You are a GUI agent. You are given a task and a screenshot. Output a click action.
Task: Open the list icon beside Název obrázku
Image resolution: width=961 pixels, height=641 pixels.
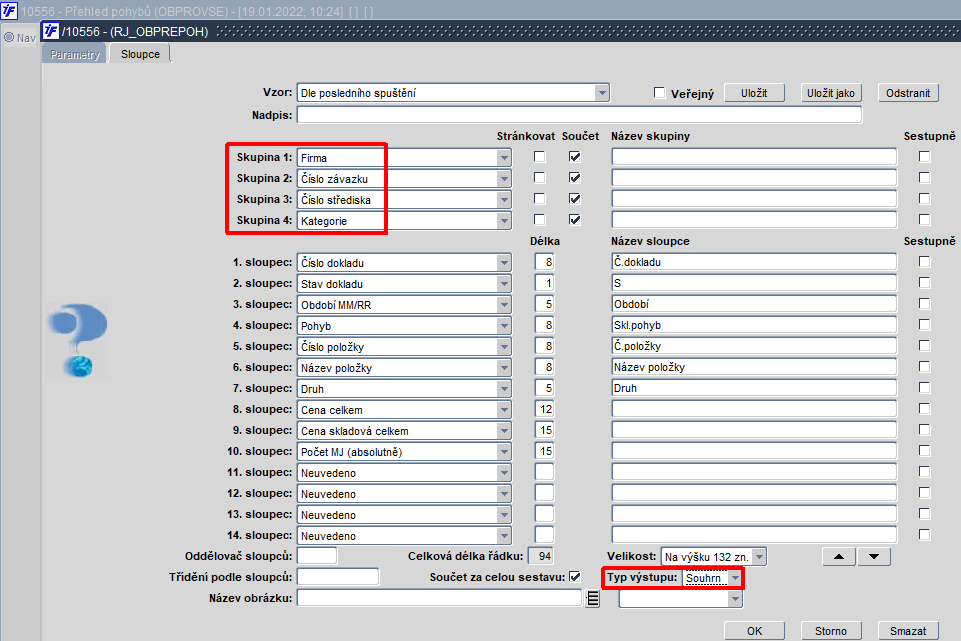click(x=593, y=598)
